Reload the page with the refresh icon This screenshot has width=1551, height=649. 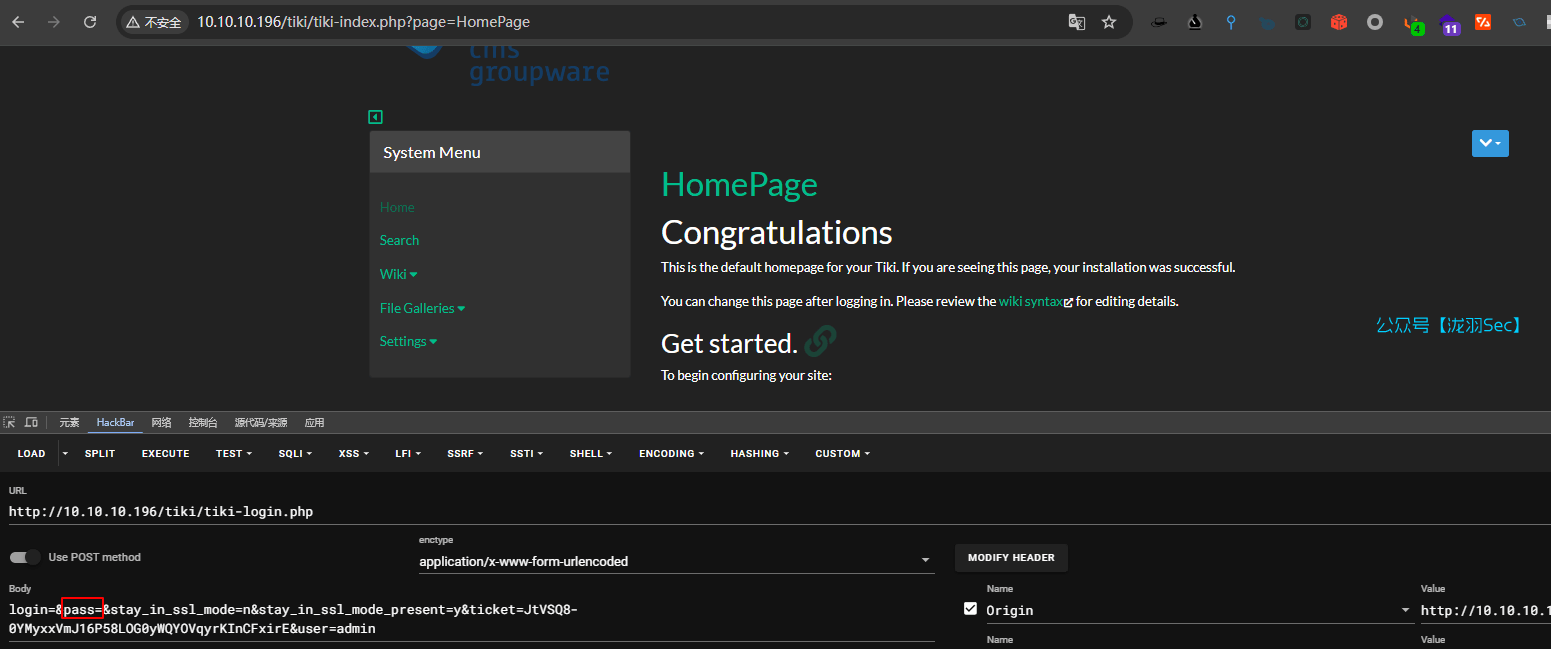pos(90,22)
